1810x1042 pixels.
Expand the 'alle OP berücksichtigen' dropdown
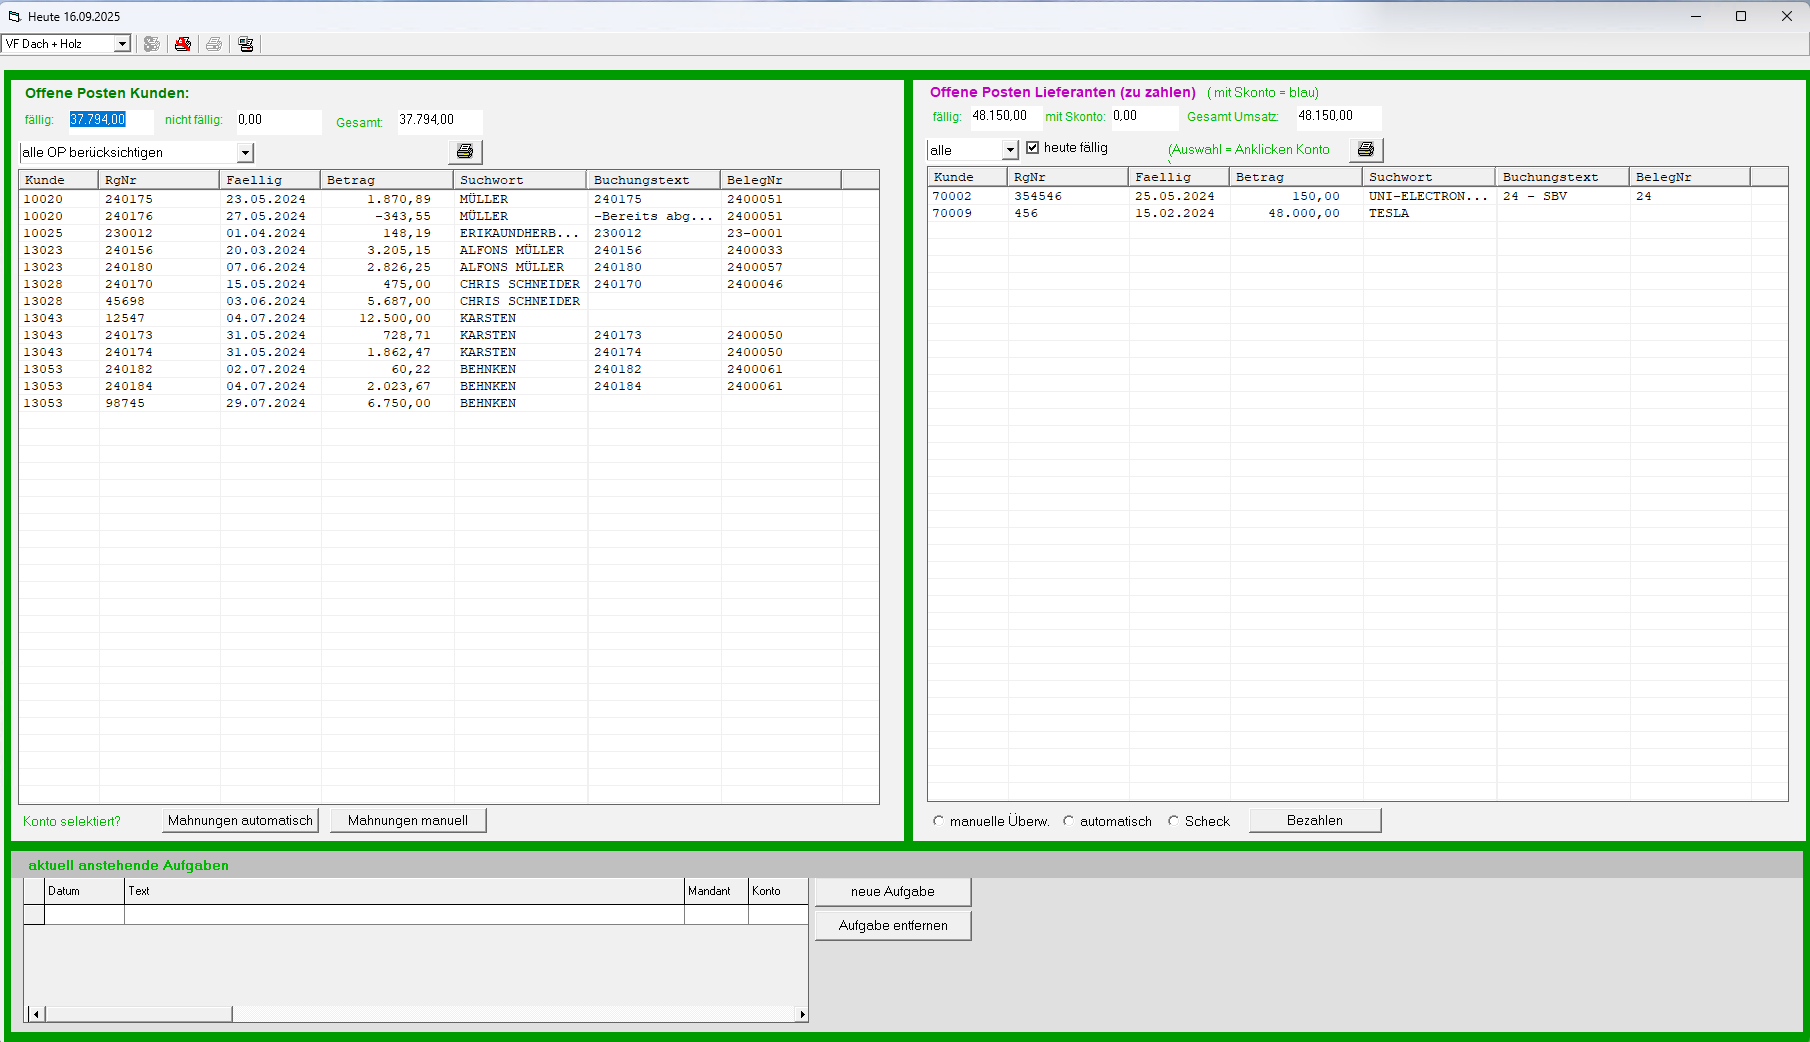pyautogui.click(x=245, y=153)
